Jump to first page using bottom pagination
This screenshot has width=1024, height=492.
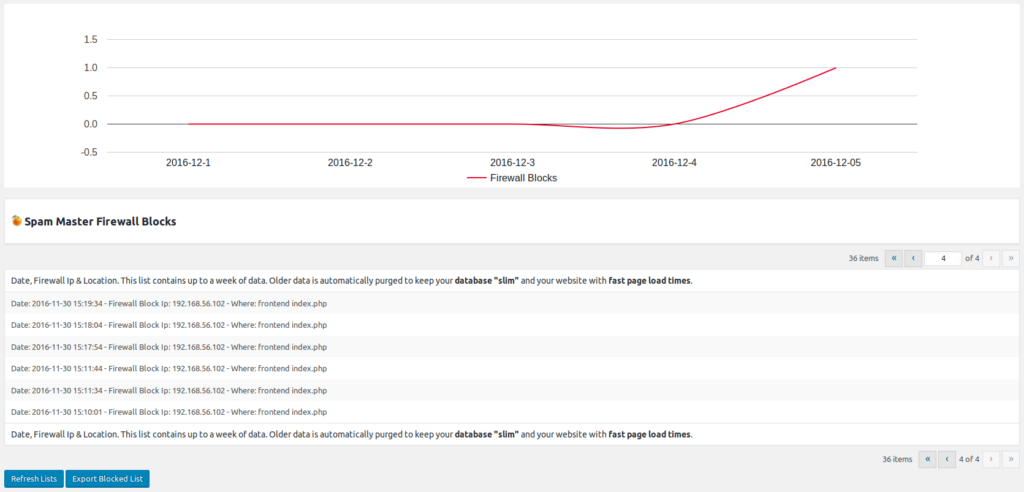click(x=927, y=459)
